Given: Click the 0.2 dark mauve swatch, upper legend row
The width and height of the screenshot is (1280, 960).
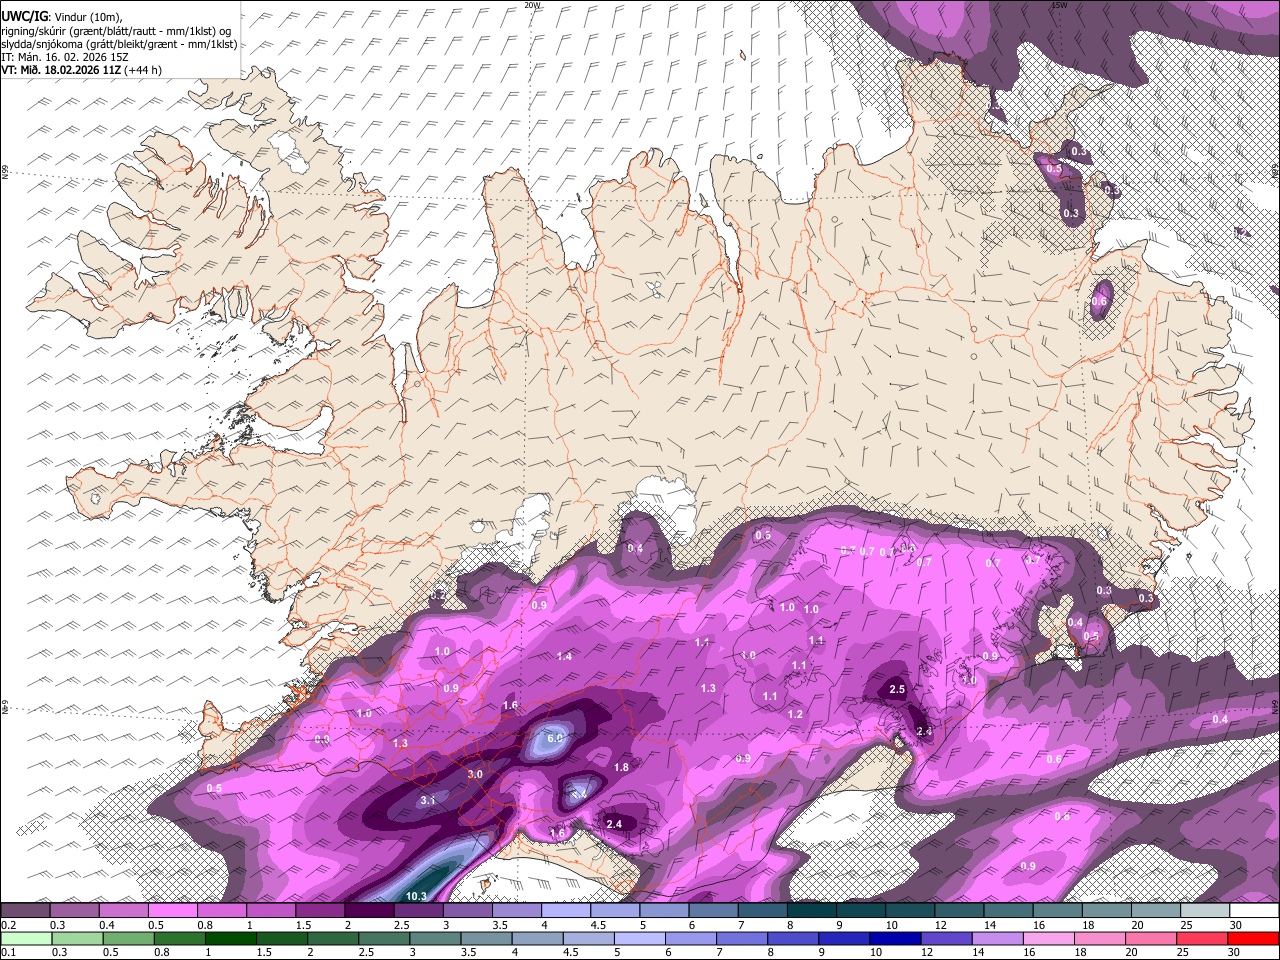Looking at the screenshot, I should [x=25, y=911].
